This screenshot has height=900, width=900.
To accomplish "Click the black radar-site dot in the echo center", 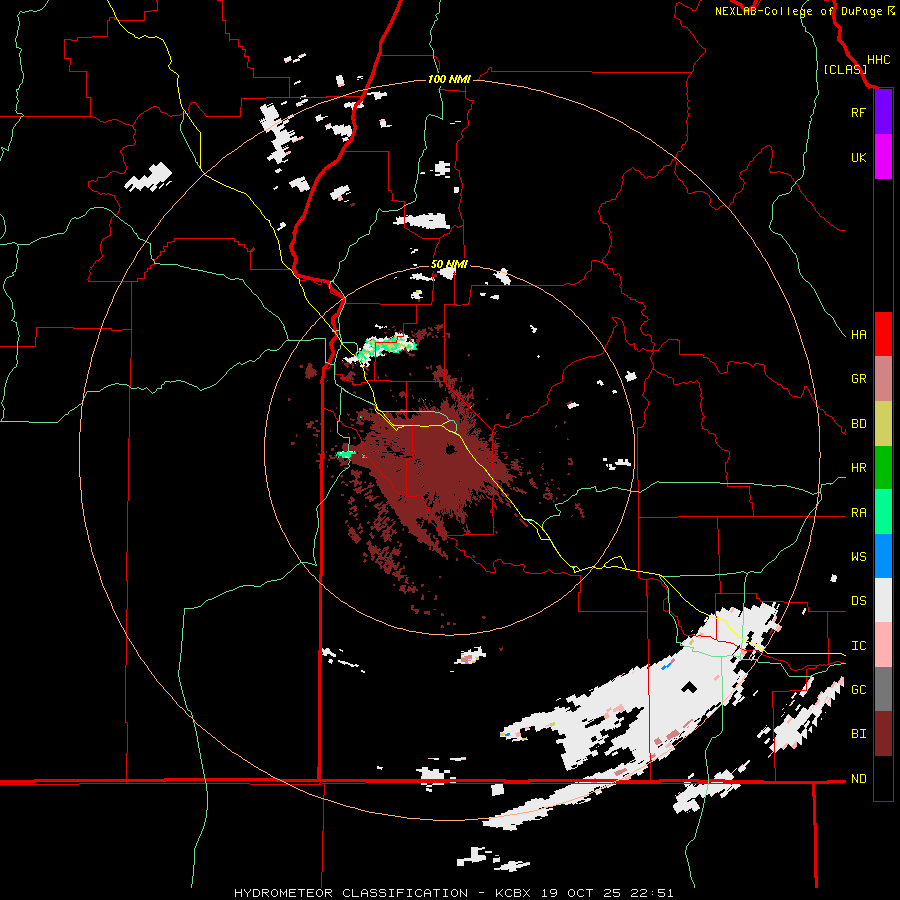I will coord(451,449).
